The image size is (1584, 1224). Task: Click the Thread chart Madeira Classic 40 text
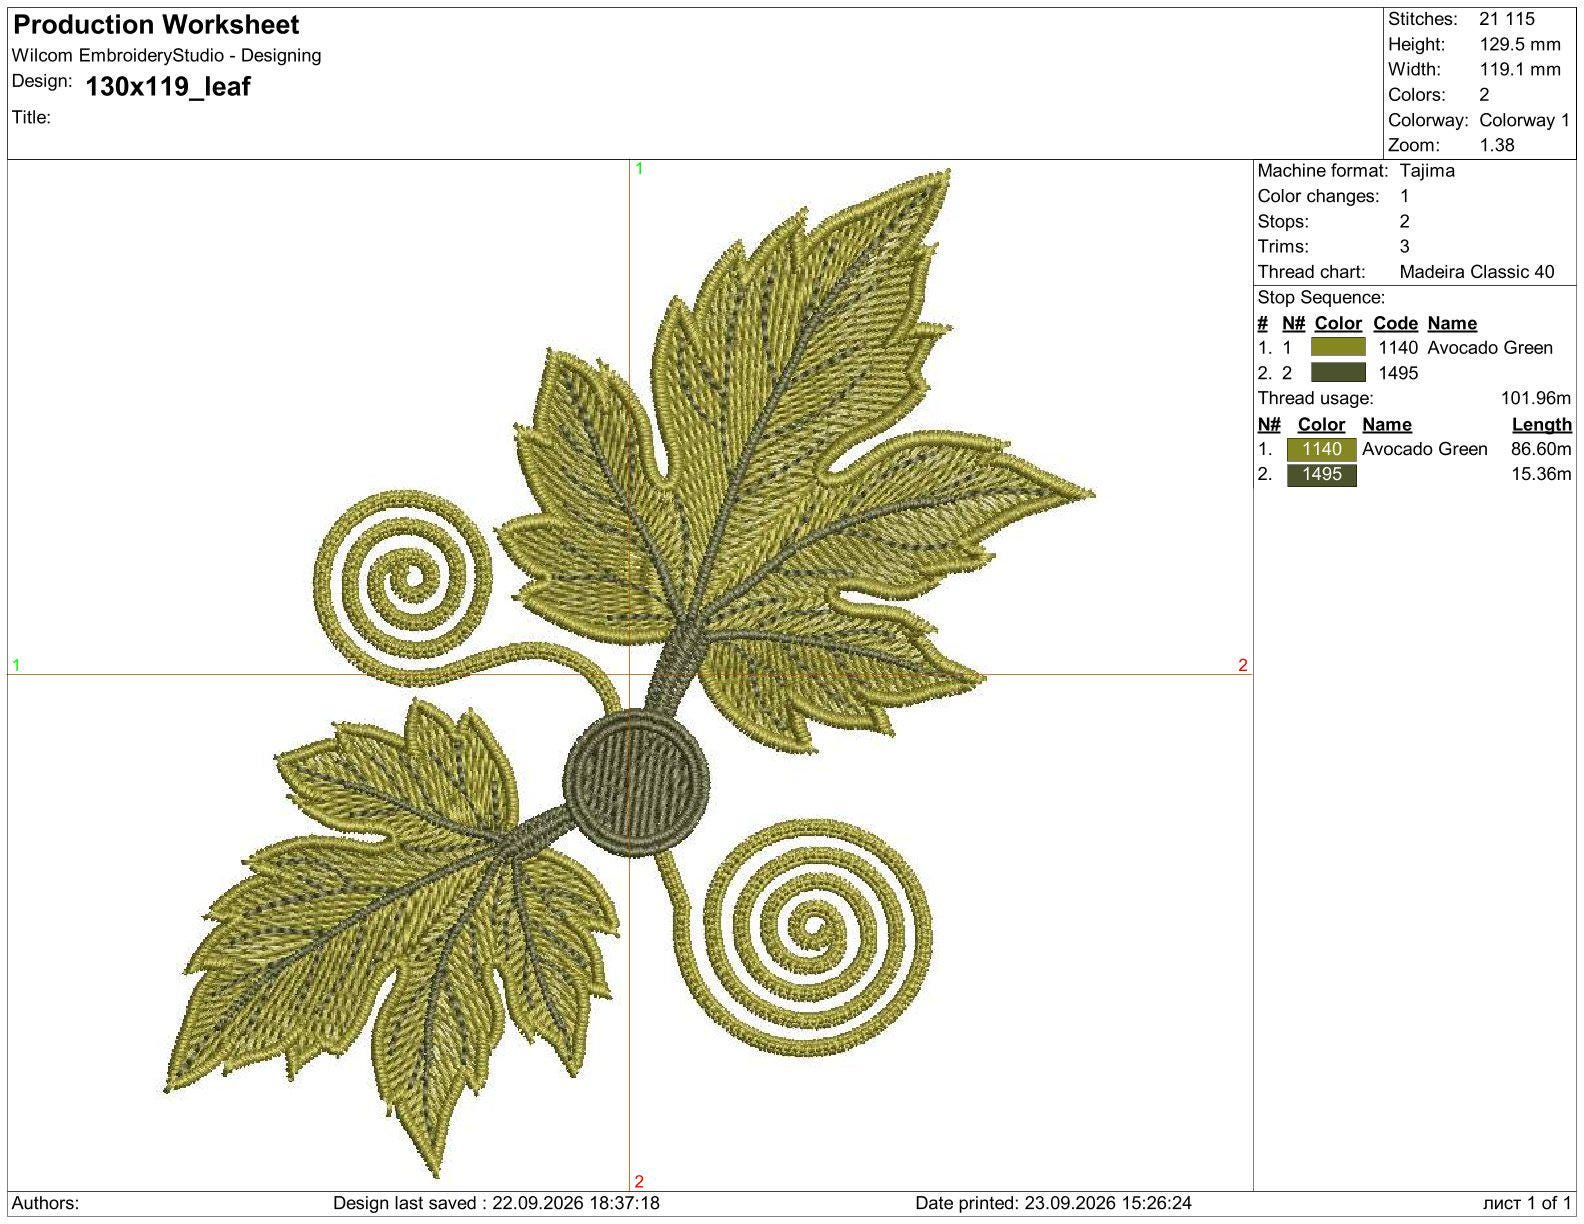[x=1477, y=272]
